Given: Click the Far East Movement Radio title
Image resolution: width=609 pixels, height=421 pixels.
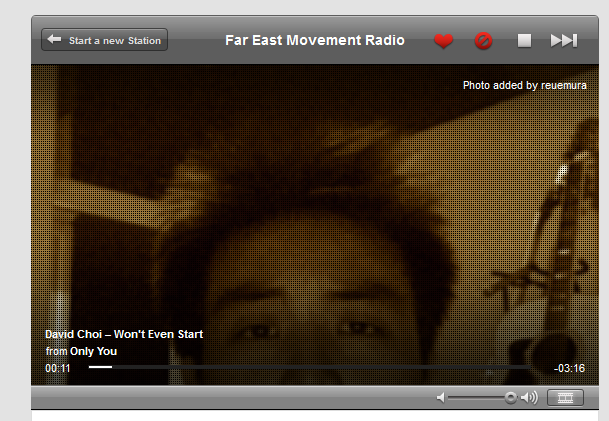Looking at the screenshot, I should pyautogui.click(x=315, y=40).
